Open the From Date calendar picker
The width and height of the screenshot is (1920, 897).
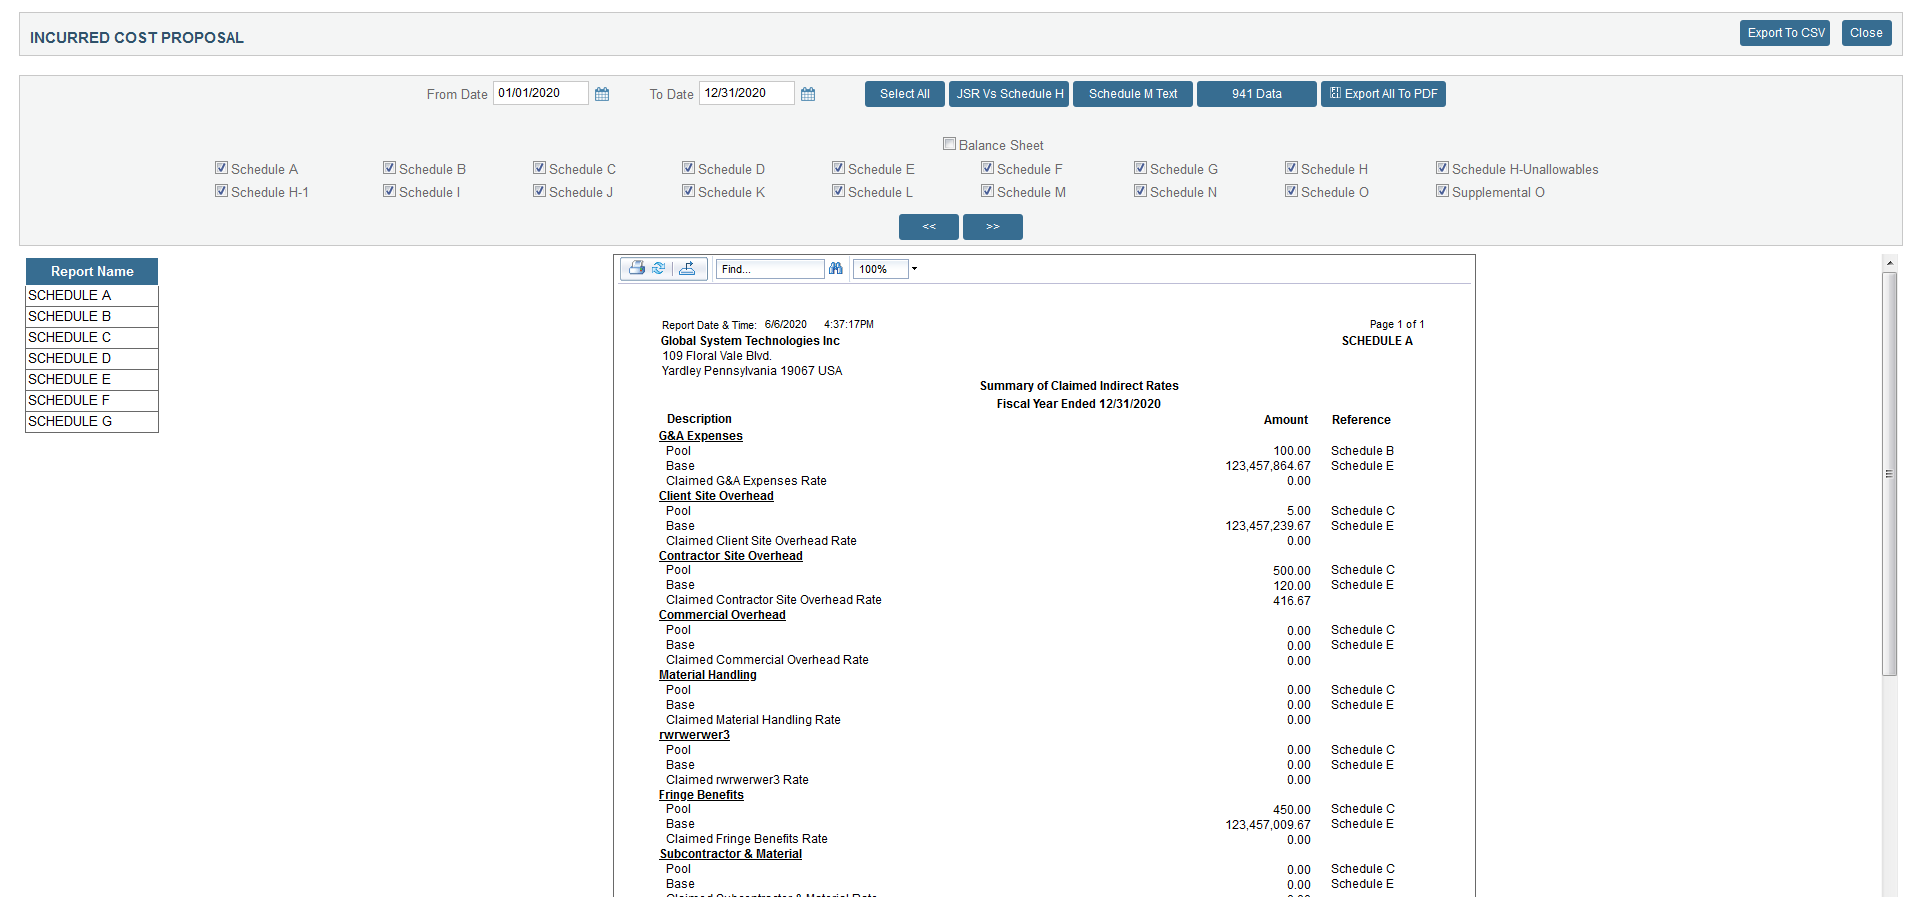[602, 94]
